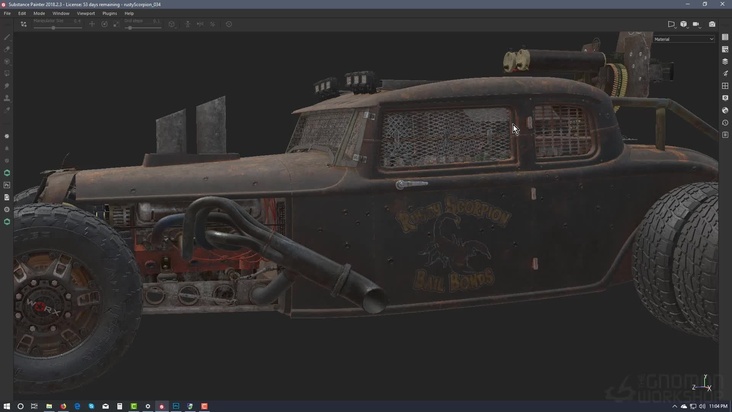
Task: Open Task View from the taskbar
Action: pyautogui.click(x=34, y=406)
